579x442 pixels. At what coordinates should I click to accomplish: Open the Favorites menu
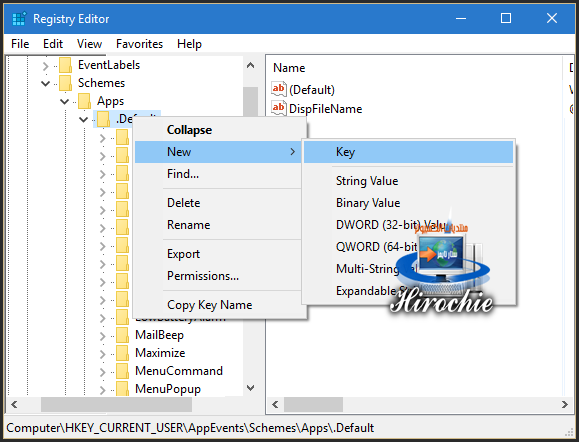pyautogui.click(x=139, y=44)
